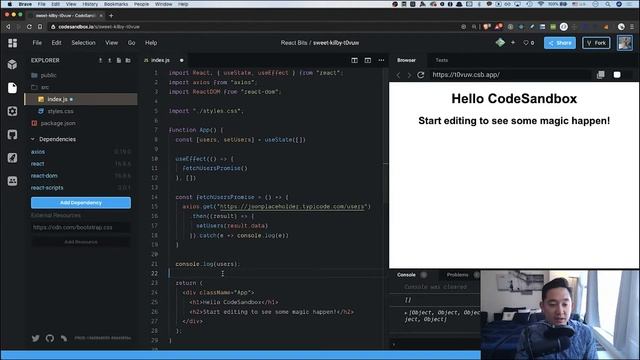Select the Explorer file icon in sidebar
Image resolution: width=640 pixels, height=360 pixels.
click(12, 88)
